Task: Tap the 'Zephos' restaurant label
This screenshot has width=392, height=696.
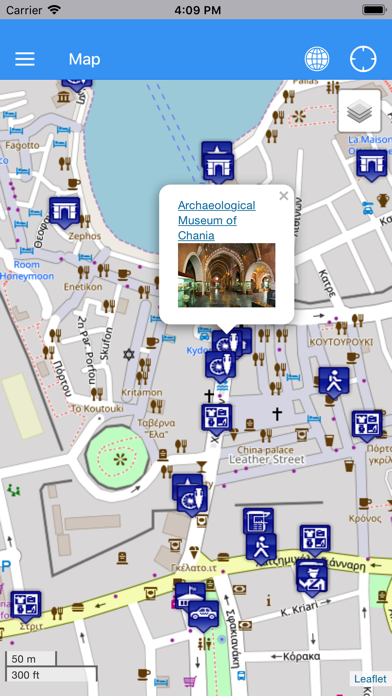Action: coord(84,236)
